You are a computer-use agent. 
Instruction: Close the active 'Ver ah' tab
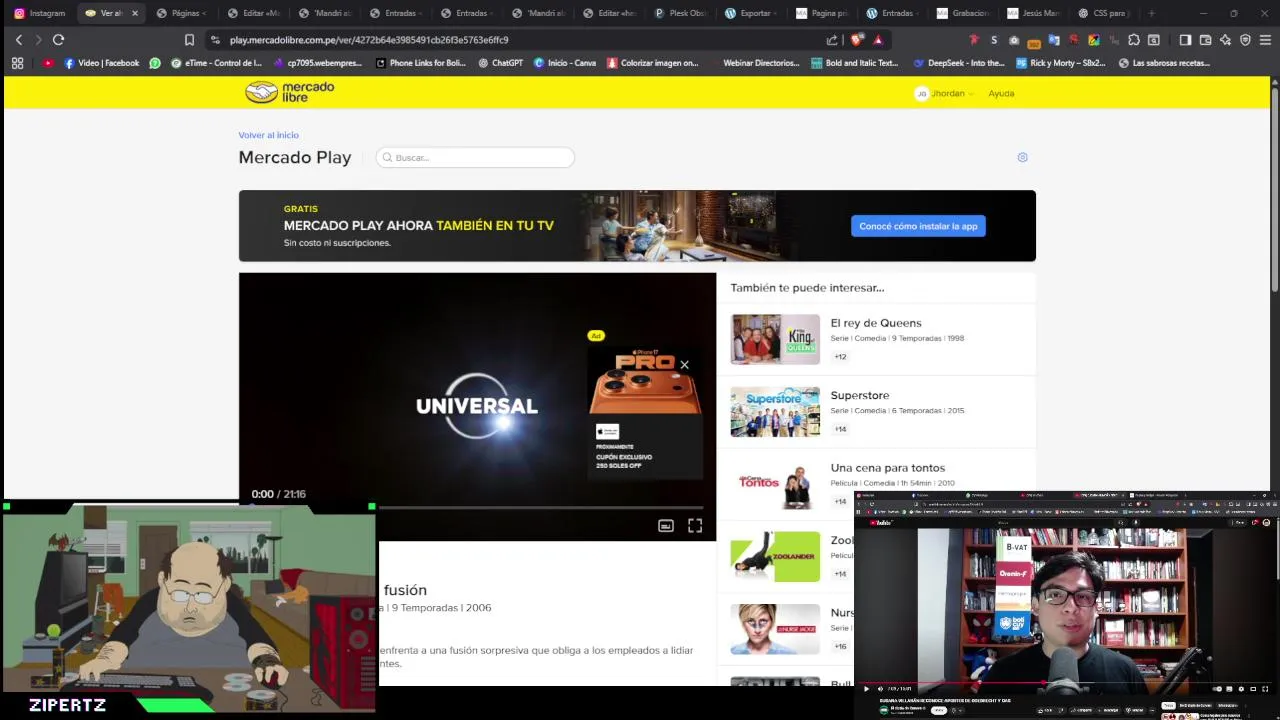135,13
